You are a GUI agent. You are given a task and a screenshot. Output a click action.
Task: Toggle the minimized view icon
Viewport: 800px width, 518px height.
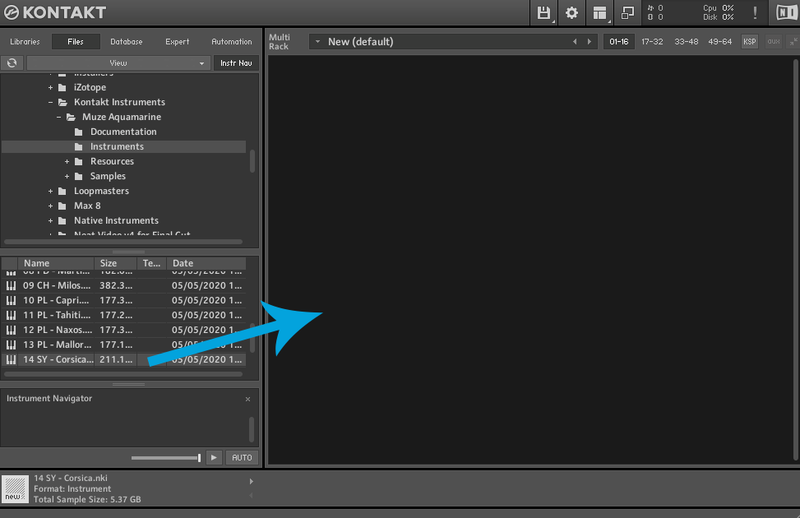pyautogui.click(x=627, y=13)
